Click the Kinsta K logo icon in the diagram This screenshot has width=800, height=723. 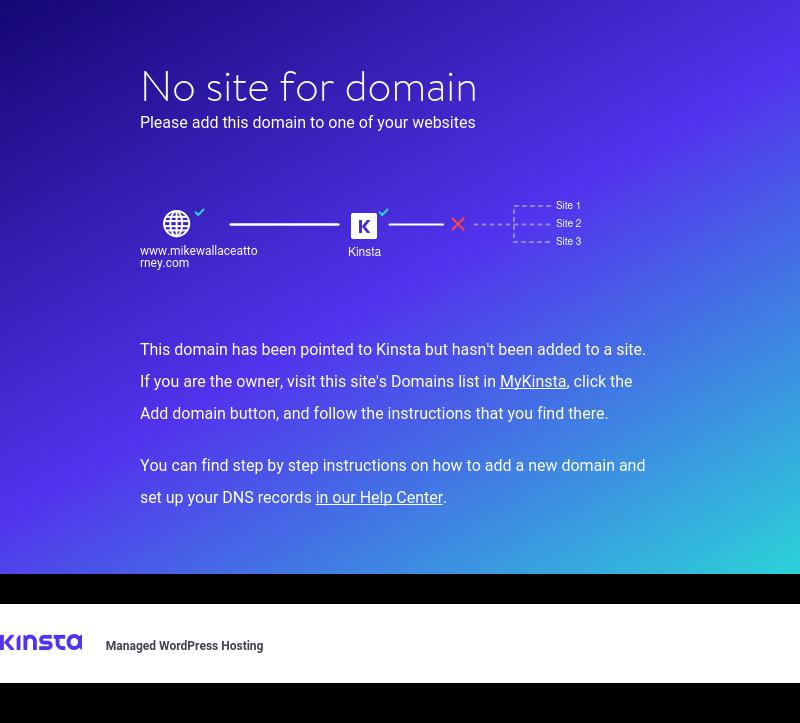point(364,226)
